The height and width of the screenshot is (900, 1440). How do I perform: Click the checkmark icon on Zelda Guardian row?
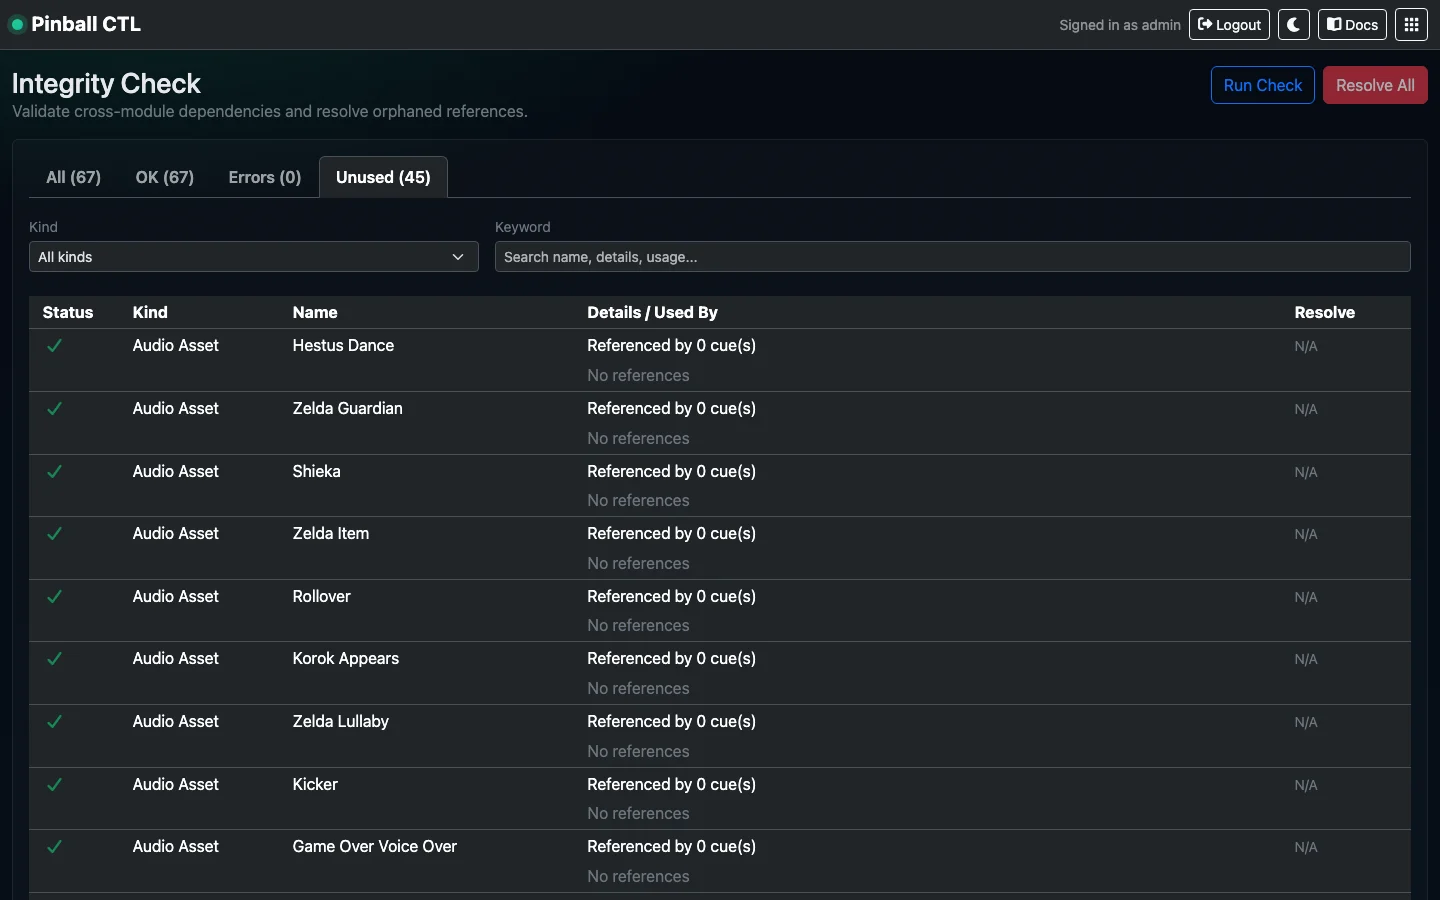54,409
